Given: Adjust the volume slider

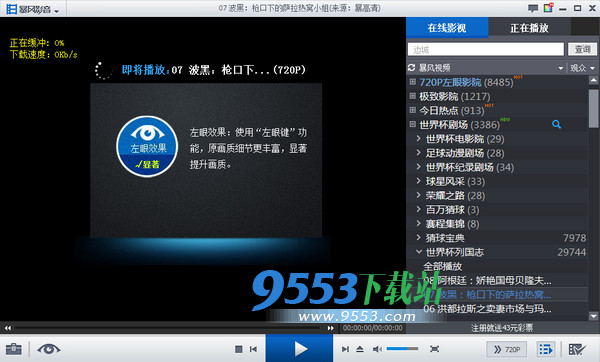Looking at the screenshot, I should coord(402,349).
